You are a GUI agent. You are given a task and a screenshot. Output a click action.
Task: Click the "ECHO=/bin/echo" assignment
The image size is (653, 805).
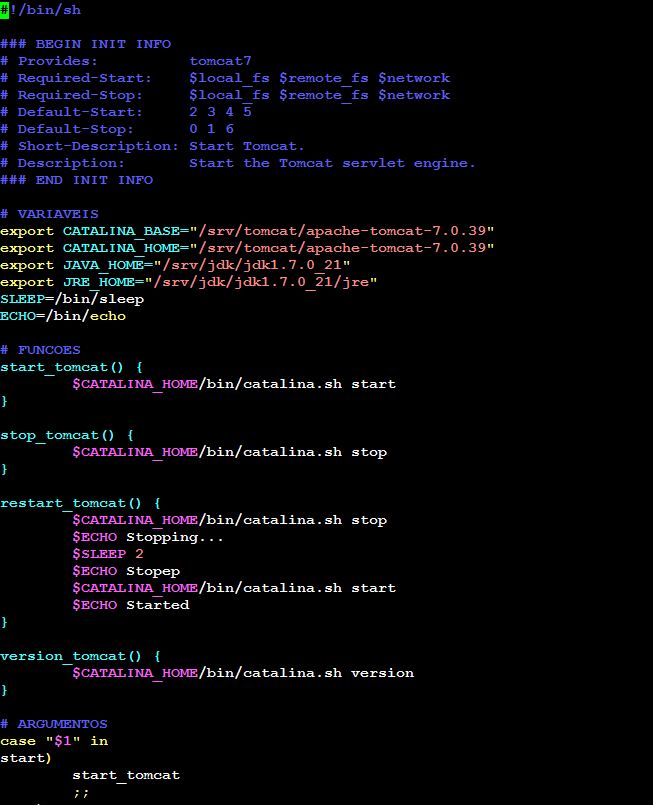(63, 316)
